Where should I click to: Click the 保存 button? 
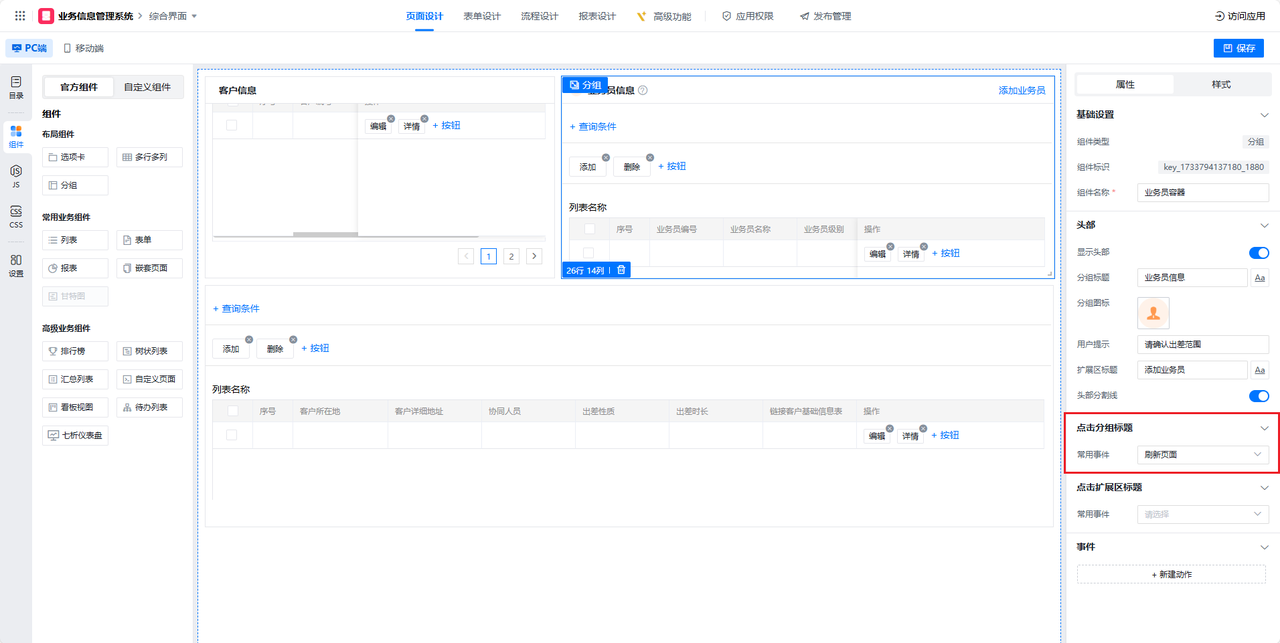point(1238,48)
